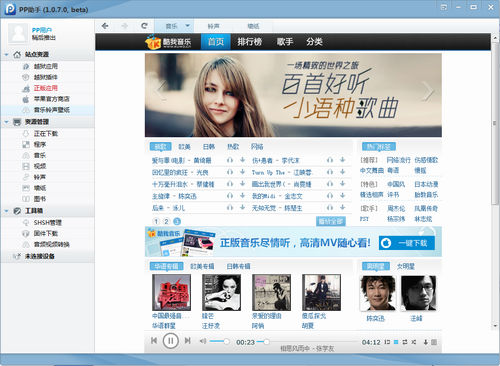Download the 光良 song with arrow icon
The width and height of the screenshot is (500, 366).
click(243, 172)
